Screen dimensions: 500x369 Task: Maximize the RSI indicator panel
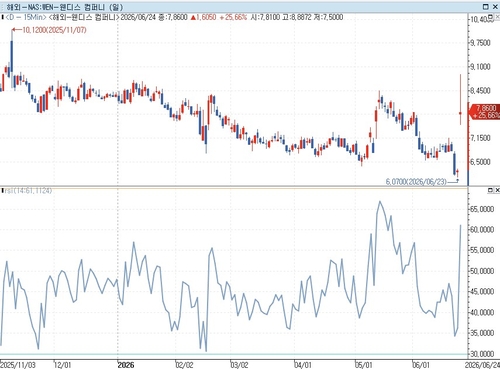[x=491, y=190]
